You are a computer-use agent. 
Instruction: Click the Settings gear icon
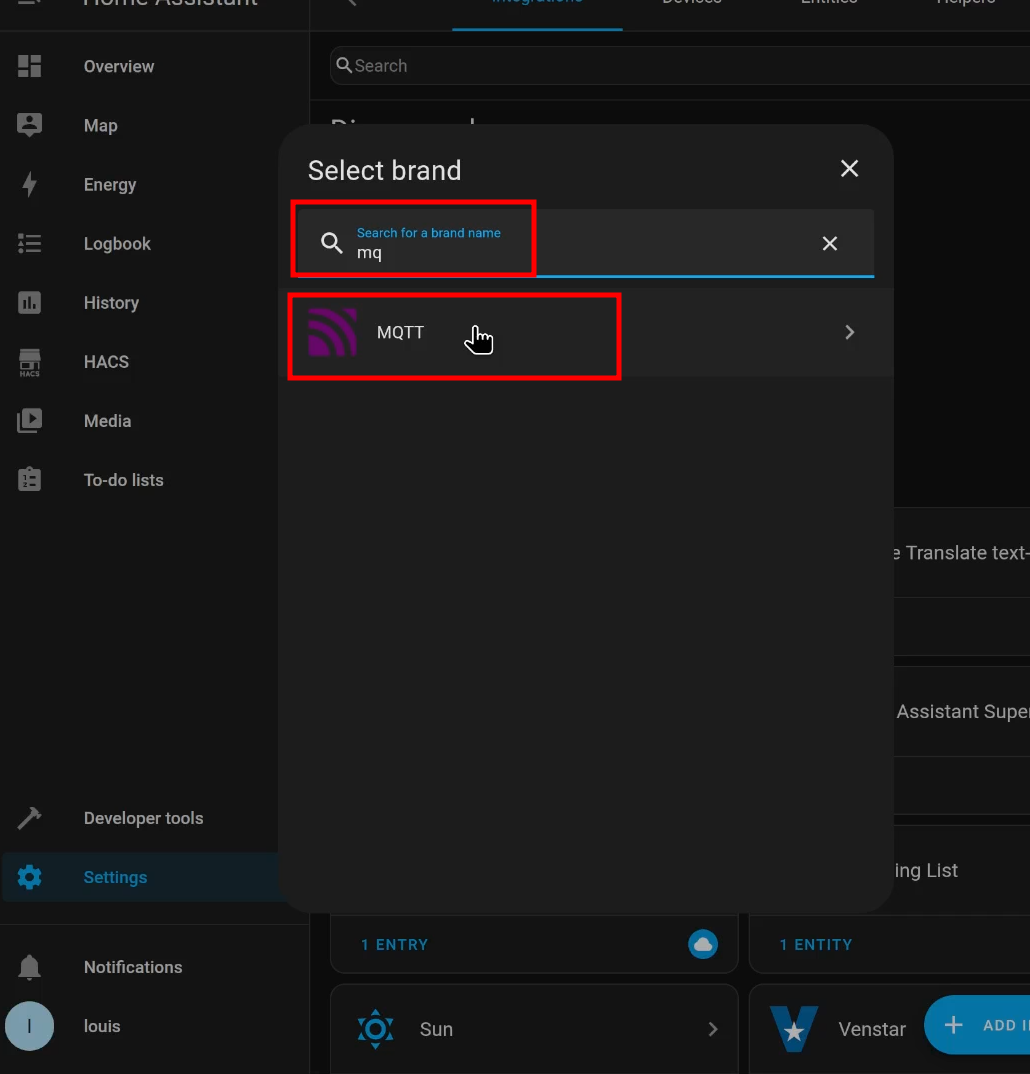click(29, 877)
